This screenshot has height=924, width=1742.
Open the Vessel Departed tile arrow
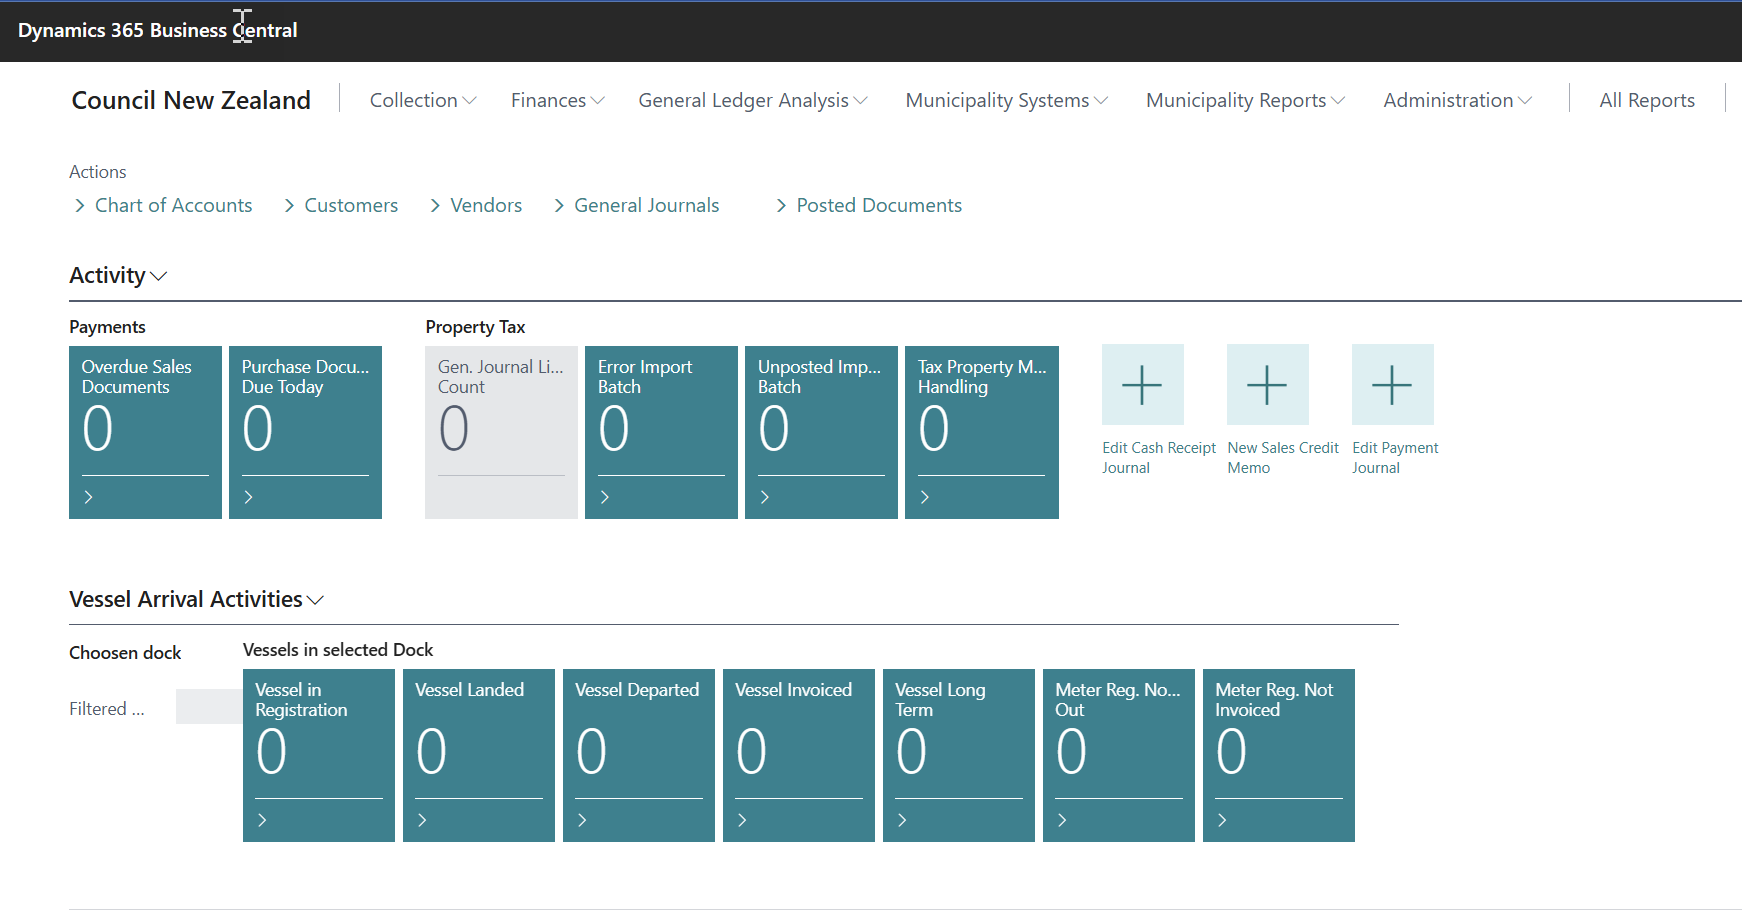click(583, 820)
